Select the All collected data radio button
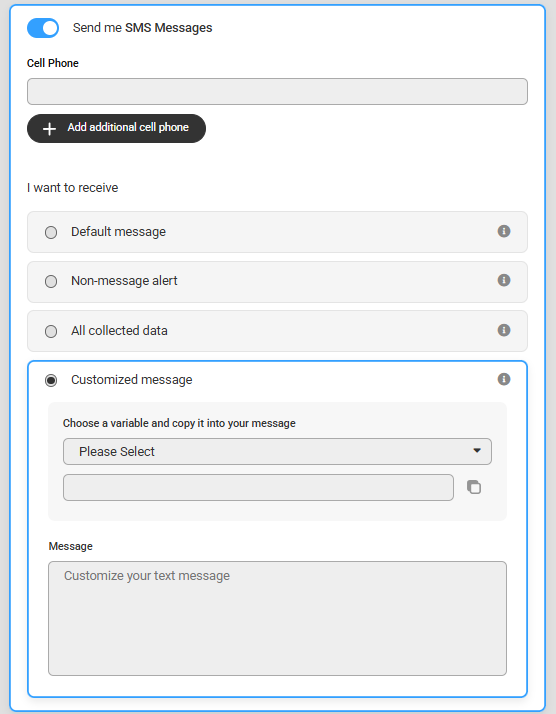 pyautogui.click(x=51, y=331)
